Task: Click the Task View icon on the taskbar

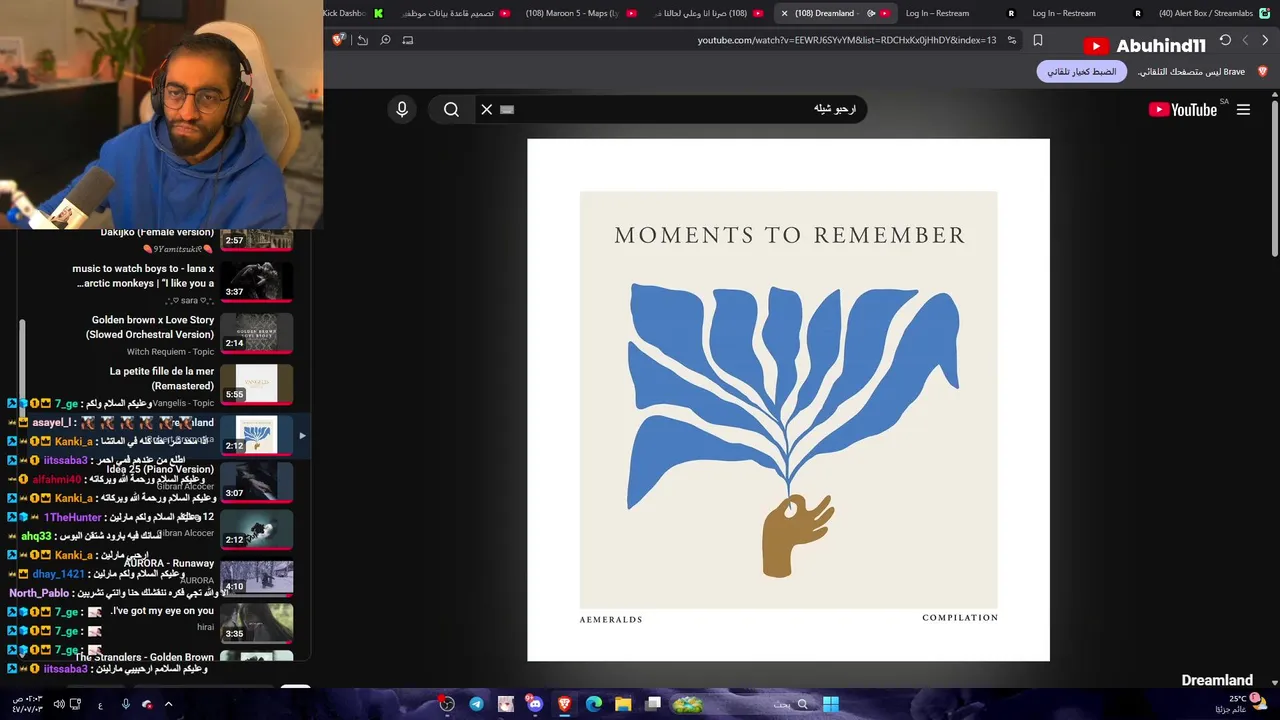Action: [653, 704]
